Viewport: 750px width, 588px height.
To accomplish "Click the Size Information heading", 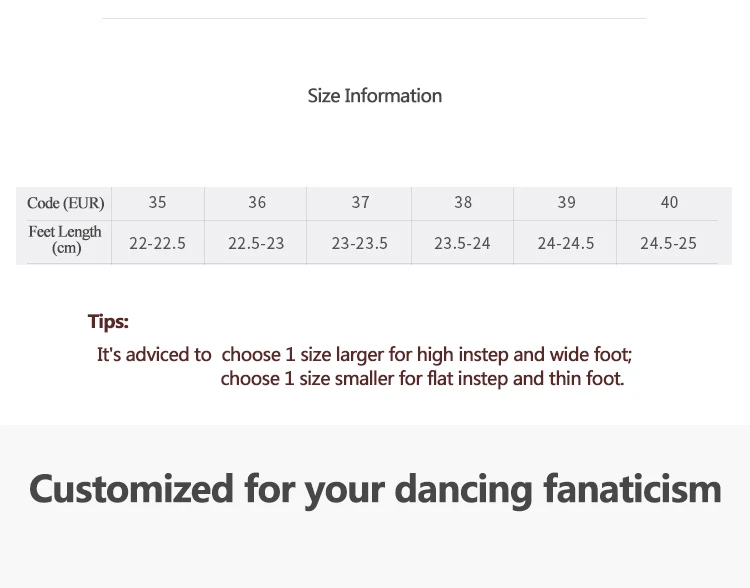I will (374, 96).
